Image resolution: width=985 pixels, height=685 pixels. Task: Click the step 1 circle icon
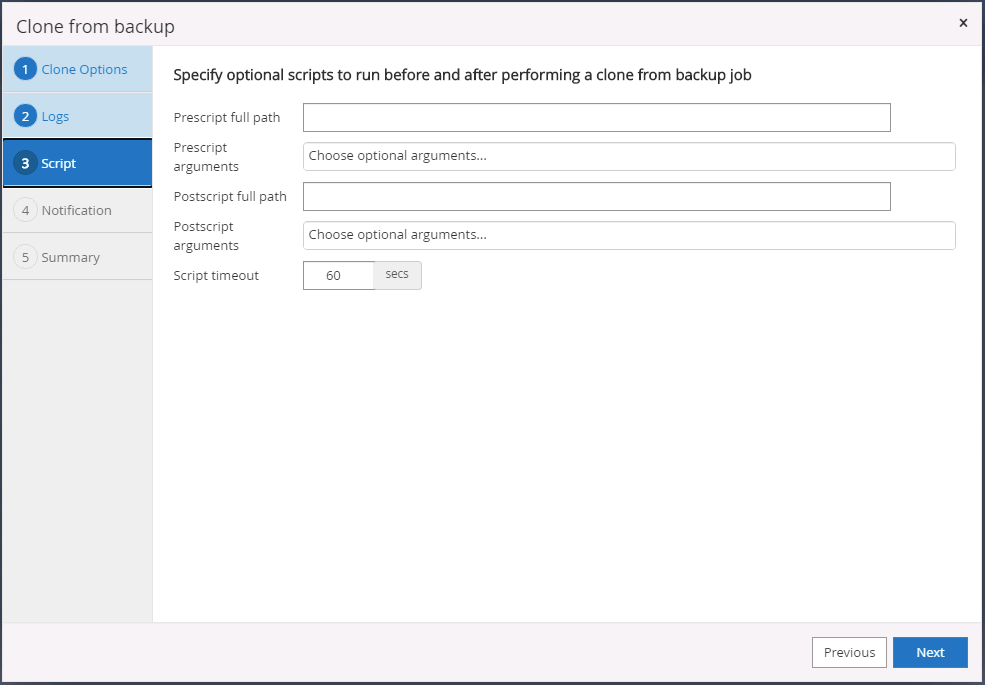(x=25, y=70)
